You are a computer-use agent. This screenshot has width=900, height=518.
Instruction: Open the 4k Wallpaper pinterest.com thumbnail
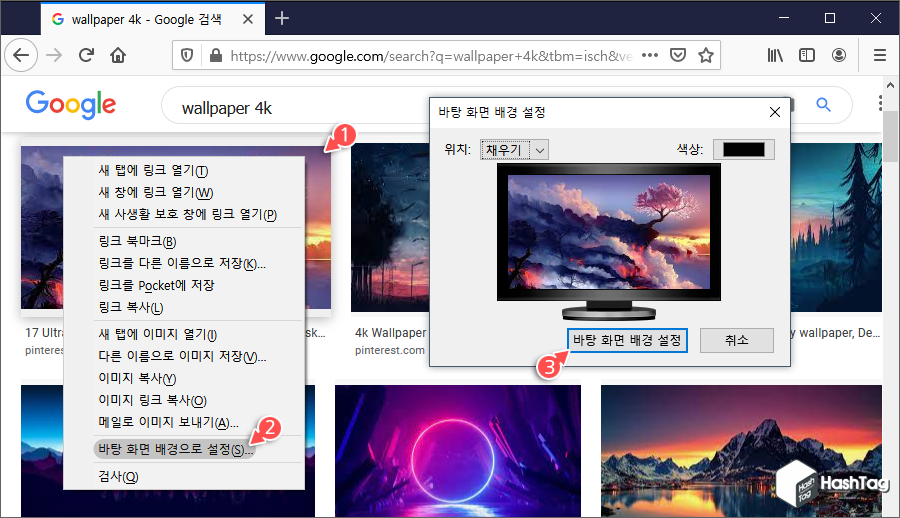pos(390,227)
